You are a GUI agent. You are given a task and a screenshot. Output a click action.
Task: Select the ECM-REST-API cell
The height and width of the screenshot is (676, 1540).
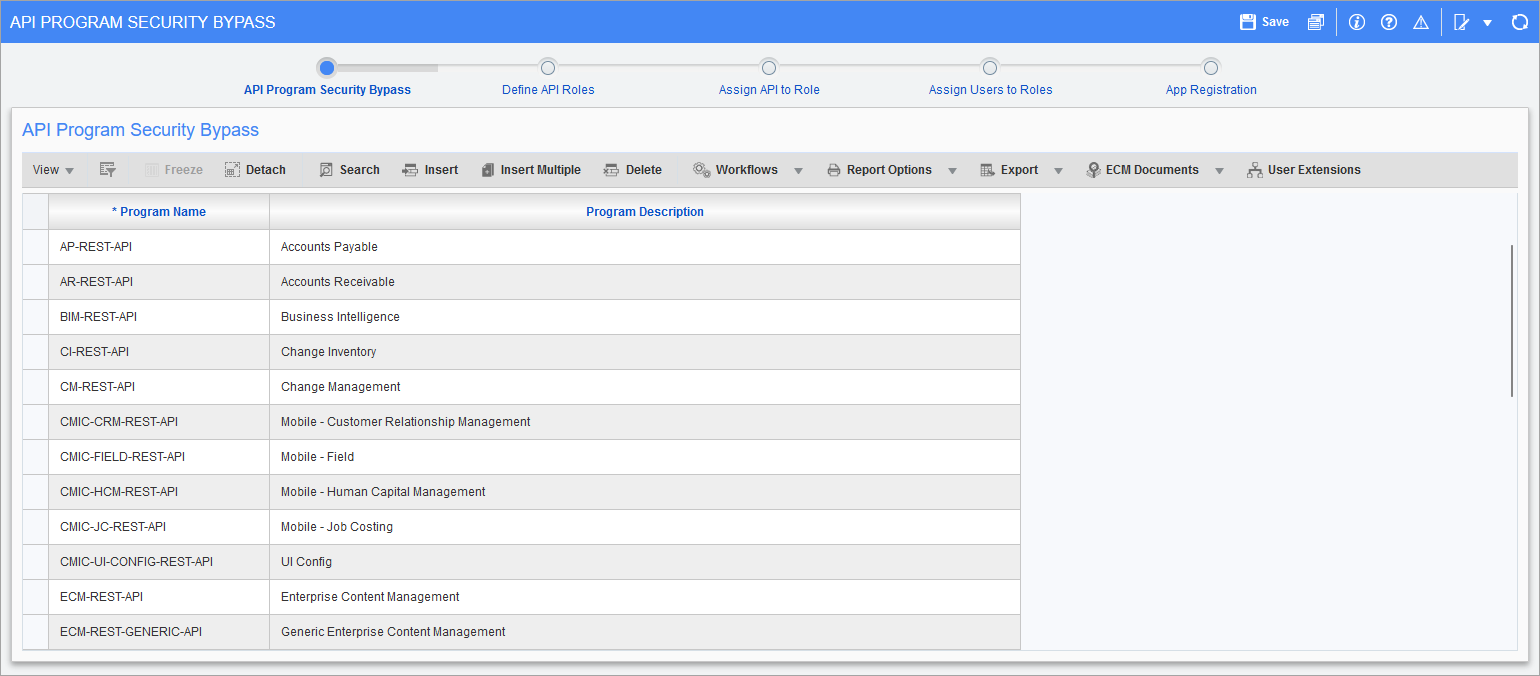point(159,597)
